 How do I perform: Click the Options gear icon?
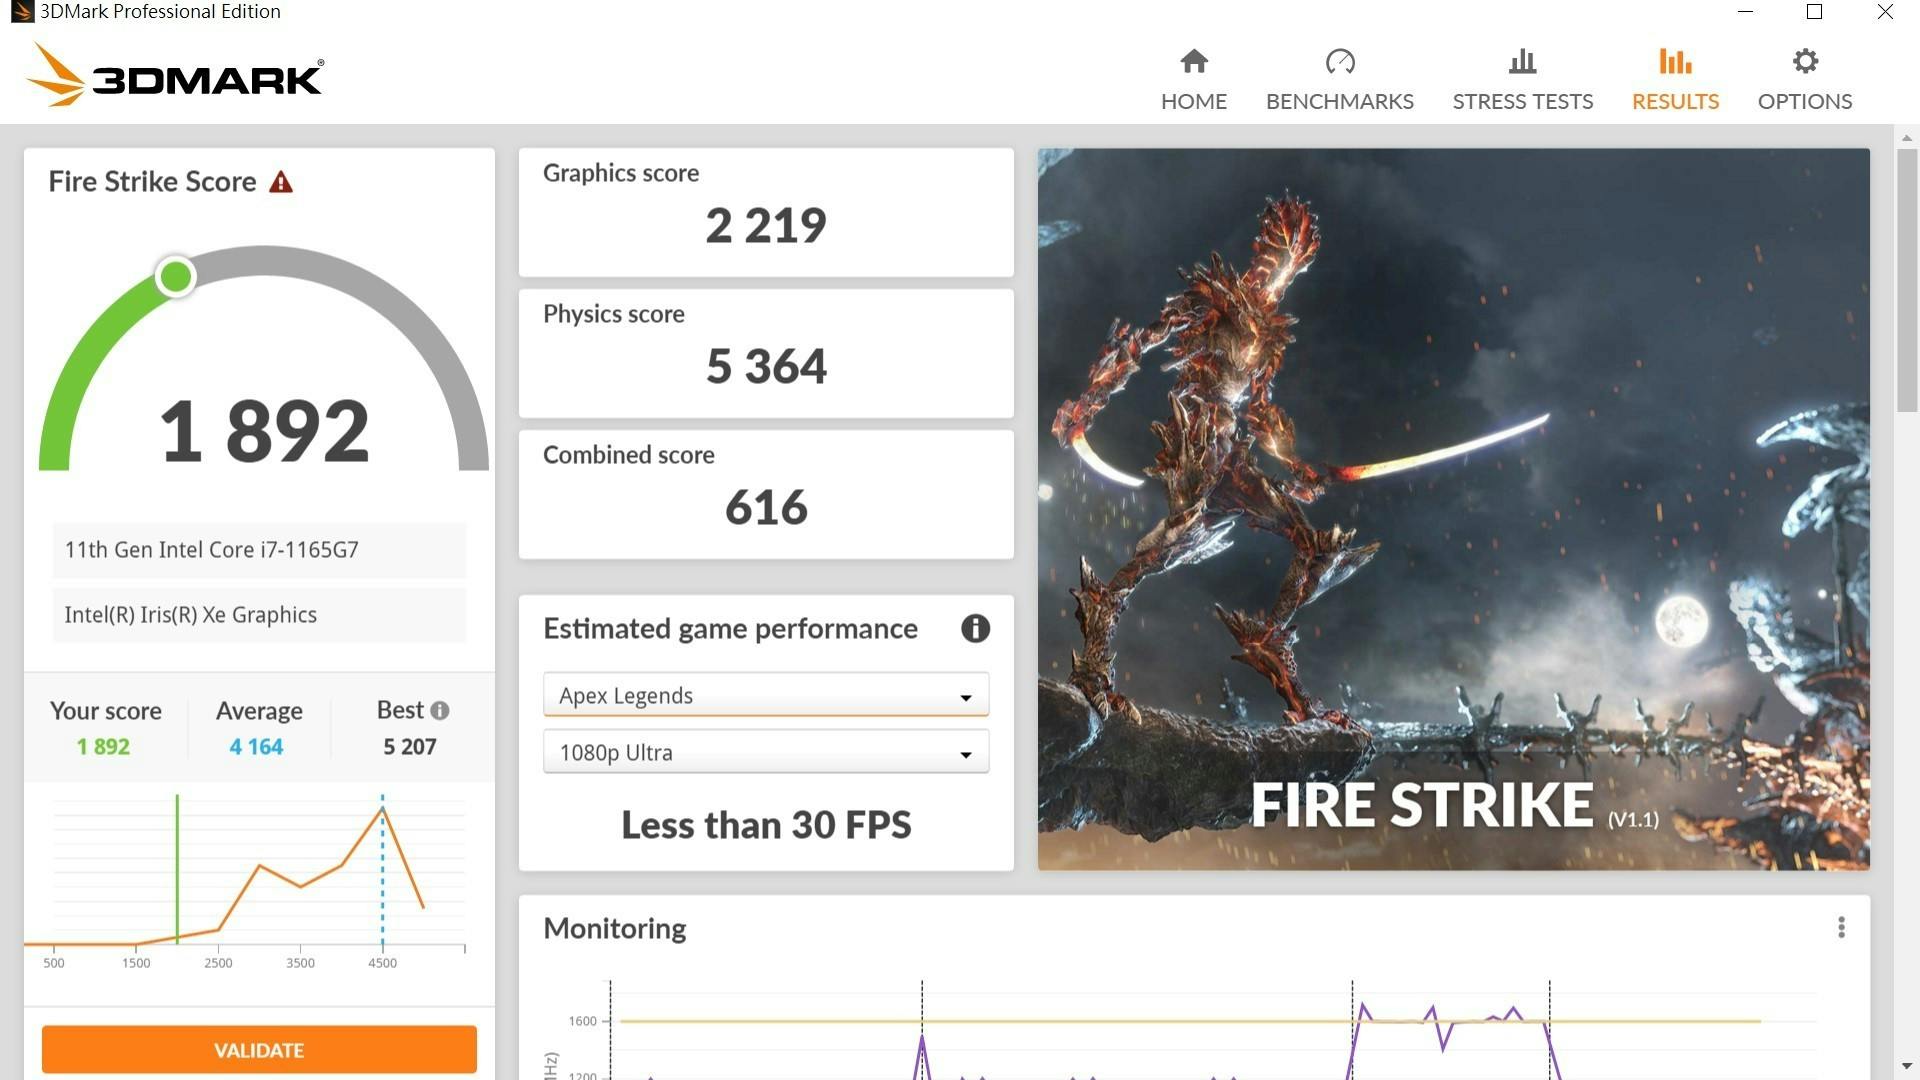[x=1805, y=62]
